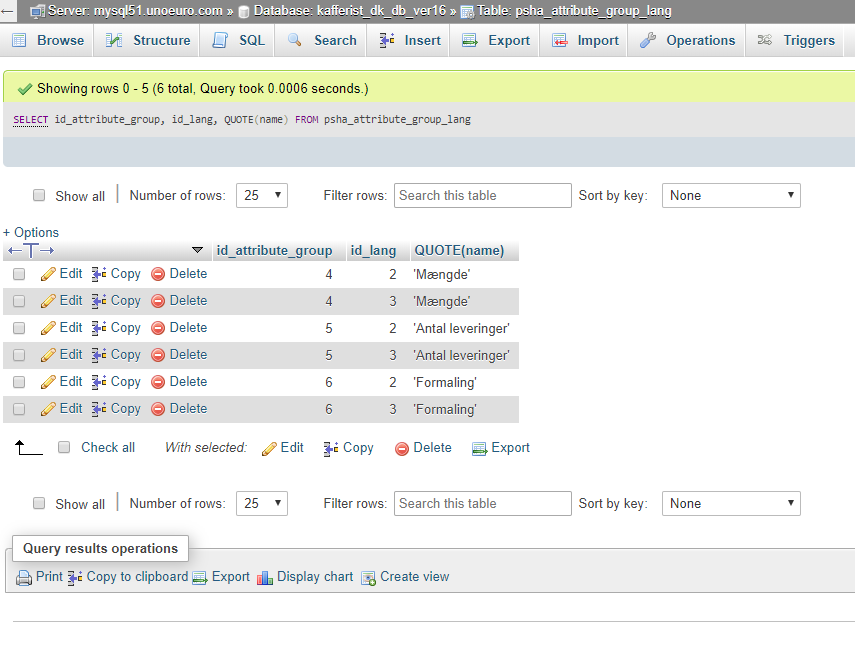Toggle the lower Show all checkbox
Viewport: 855px width, 665px height.
pos(39,503)
